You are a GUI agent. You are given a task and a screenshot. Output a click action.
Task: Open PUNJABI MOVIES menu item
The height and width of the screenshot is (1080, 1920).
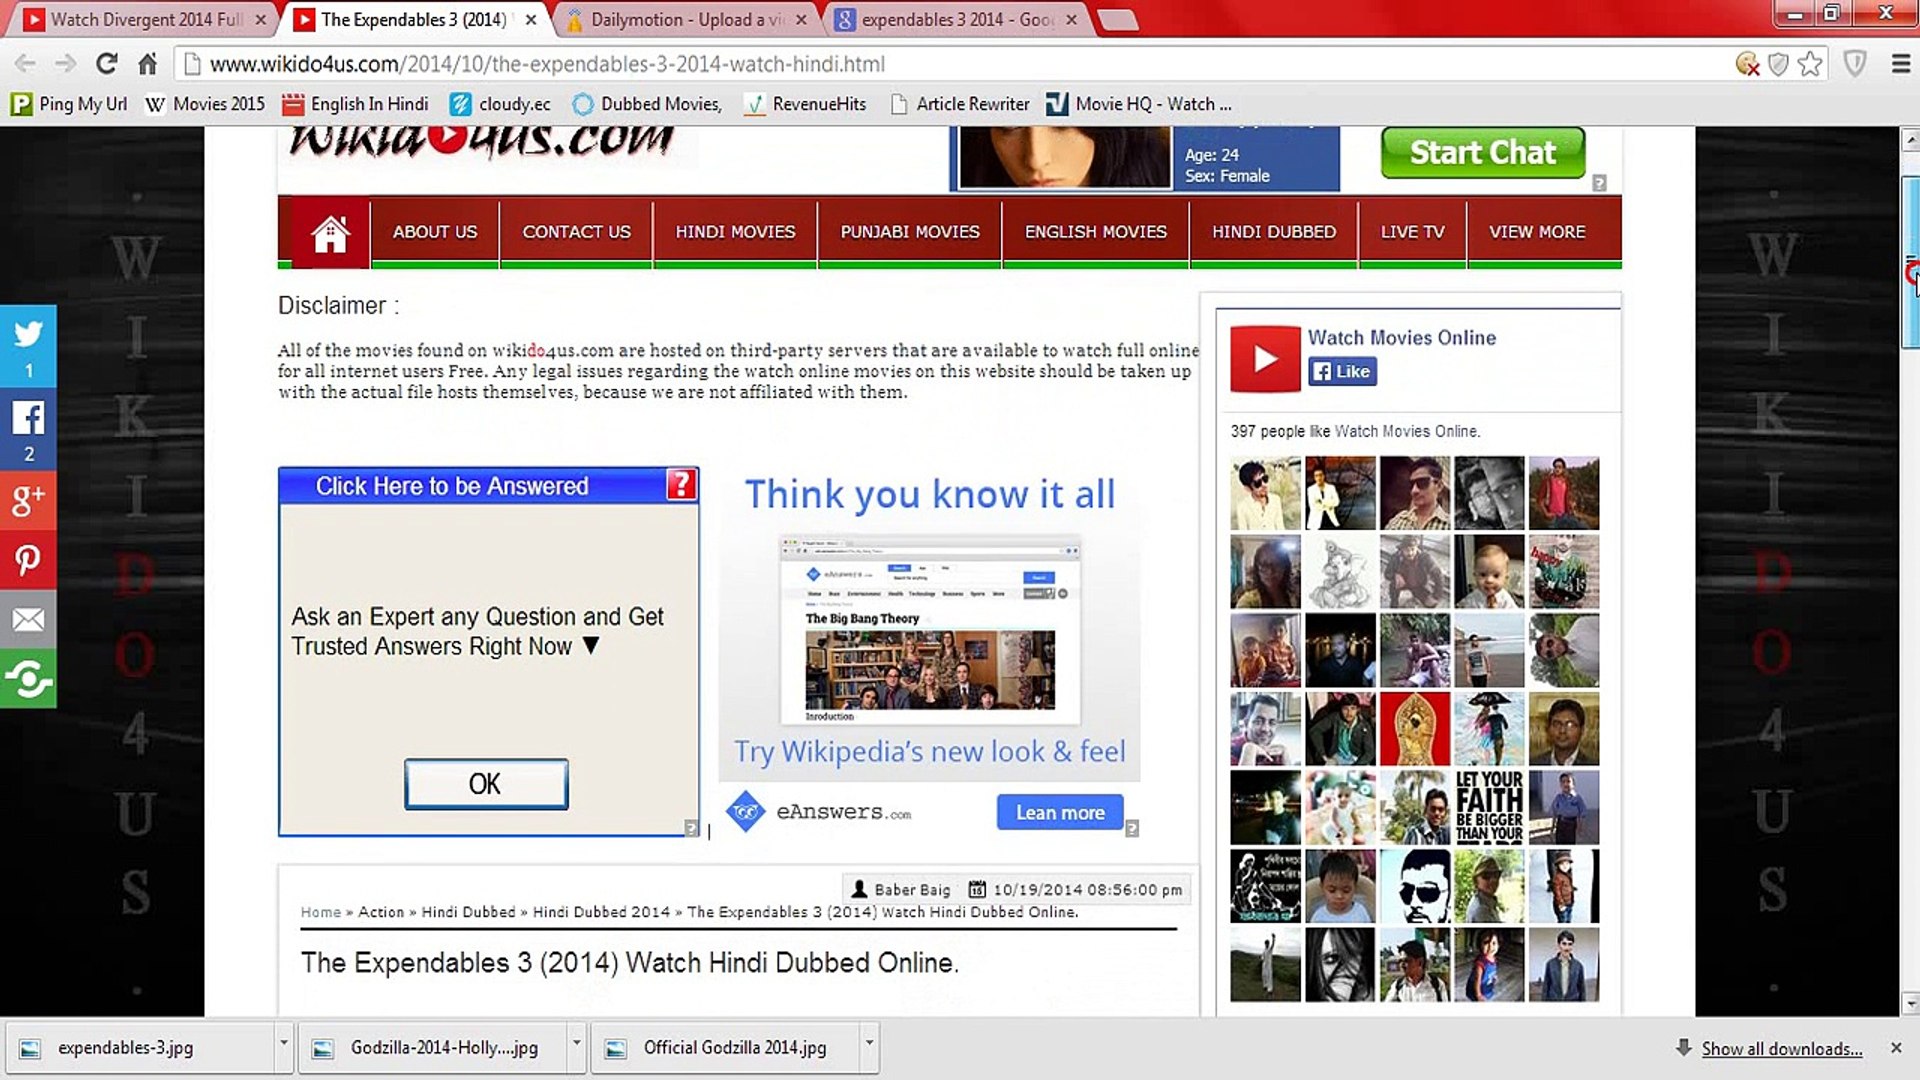pos(910,232)
